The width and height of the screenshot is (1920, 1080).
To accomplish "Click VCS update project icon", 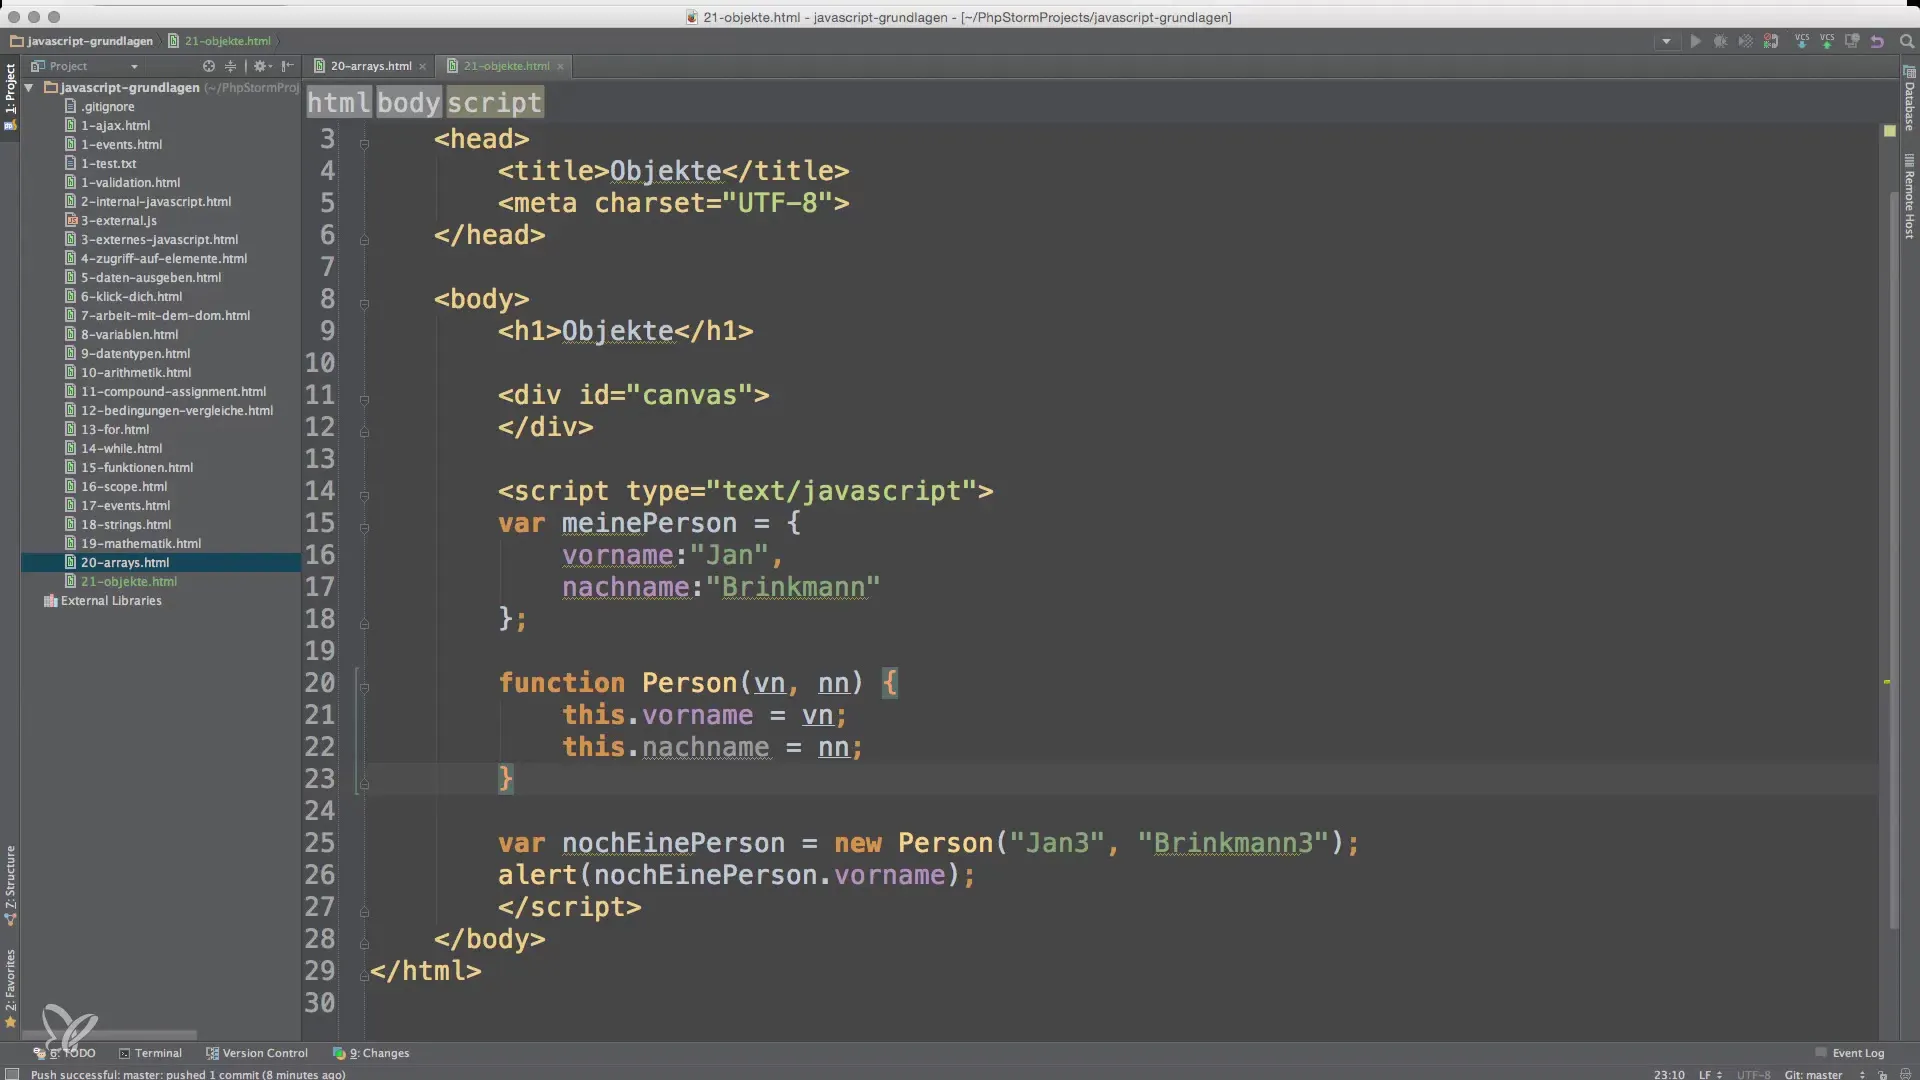I will (x=1802, y=41).
